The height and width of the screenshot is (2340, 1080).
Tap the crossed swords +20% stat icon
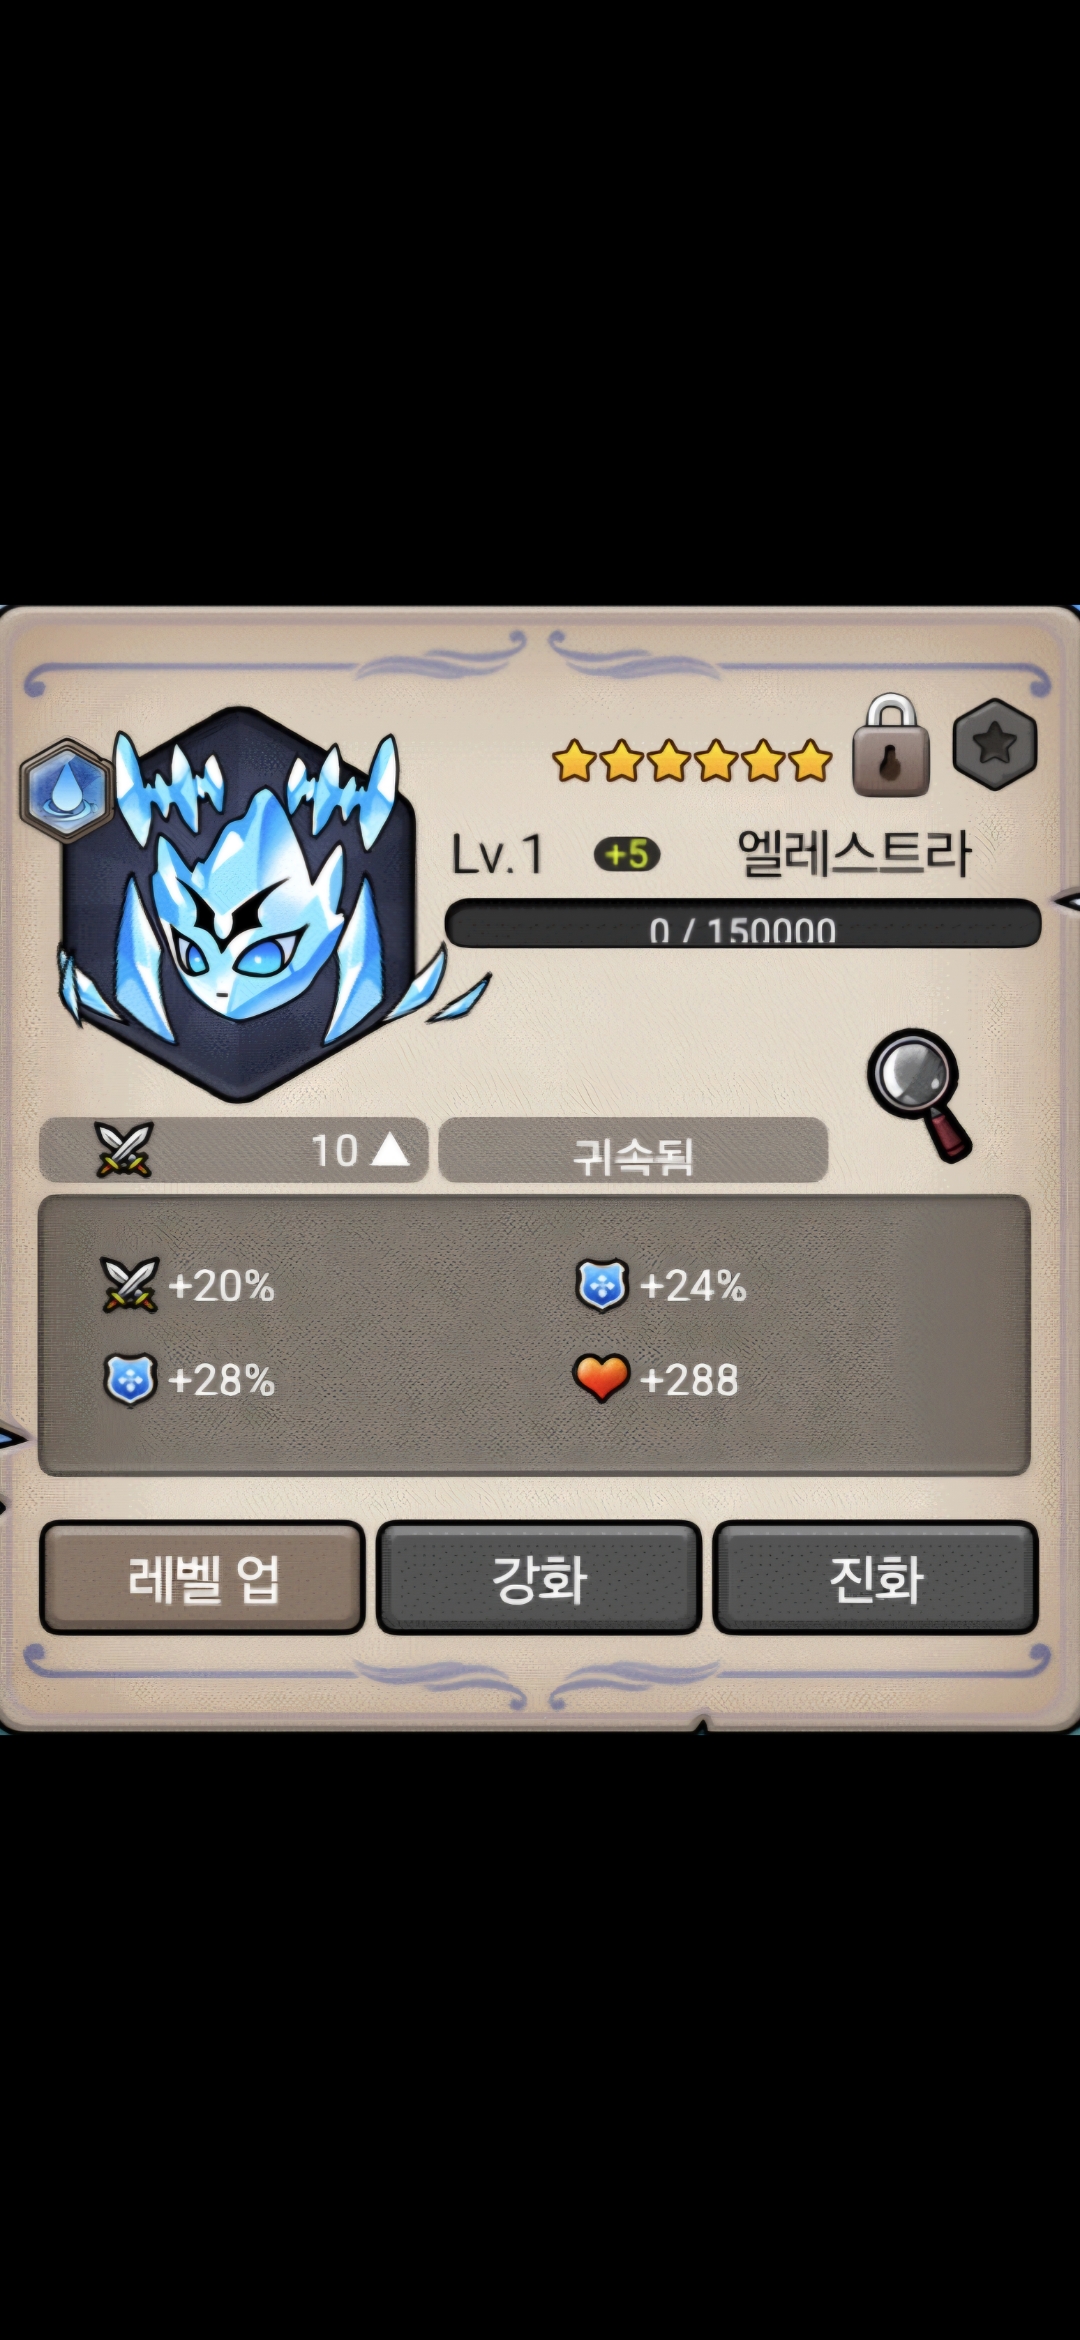130,1285
